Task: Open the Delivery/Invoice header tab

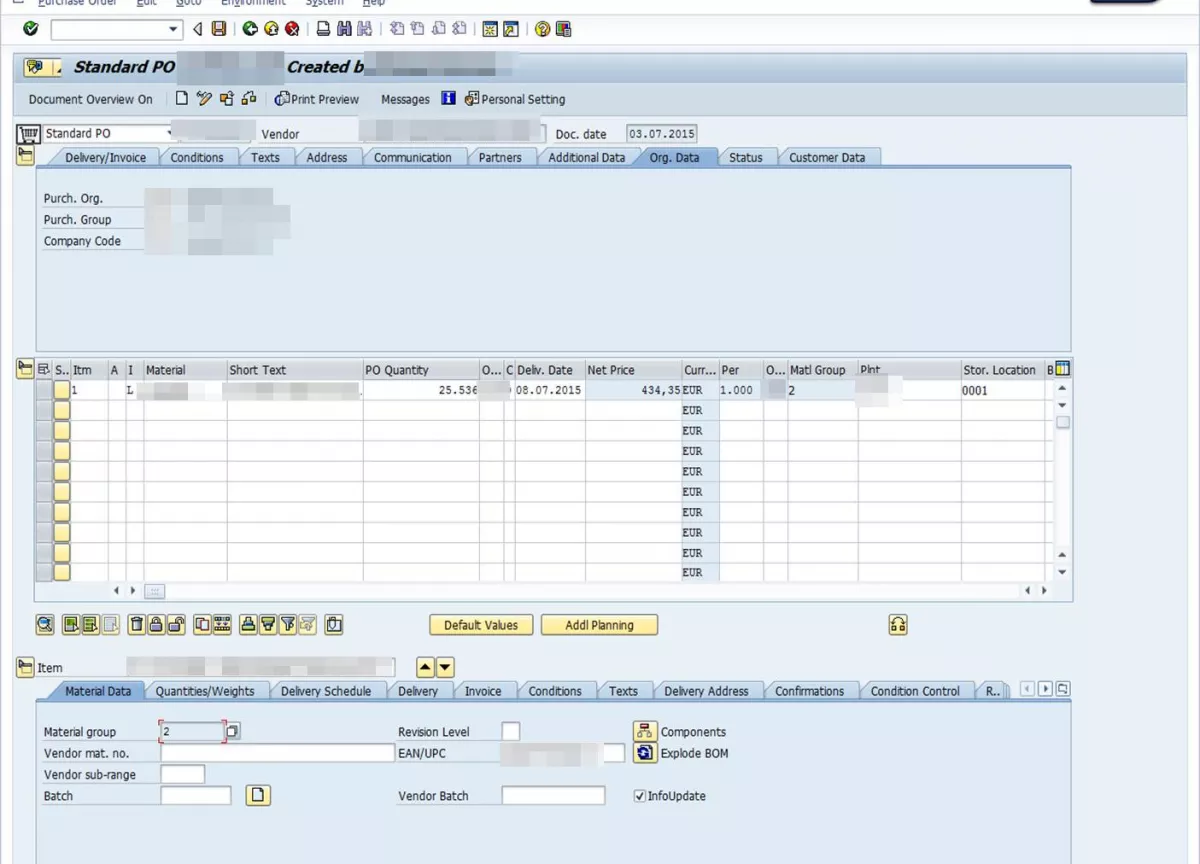Action: 105,157
